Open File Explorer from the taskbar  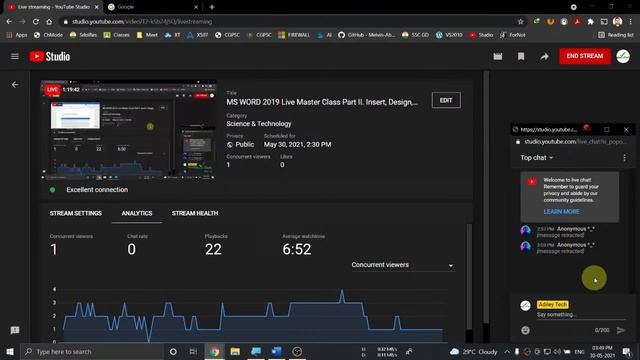[x=235, y=351]
